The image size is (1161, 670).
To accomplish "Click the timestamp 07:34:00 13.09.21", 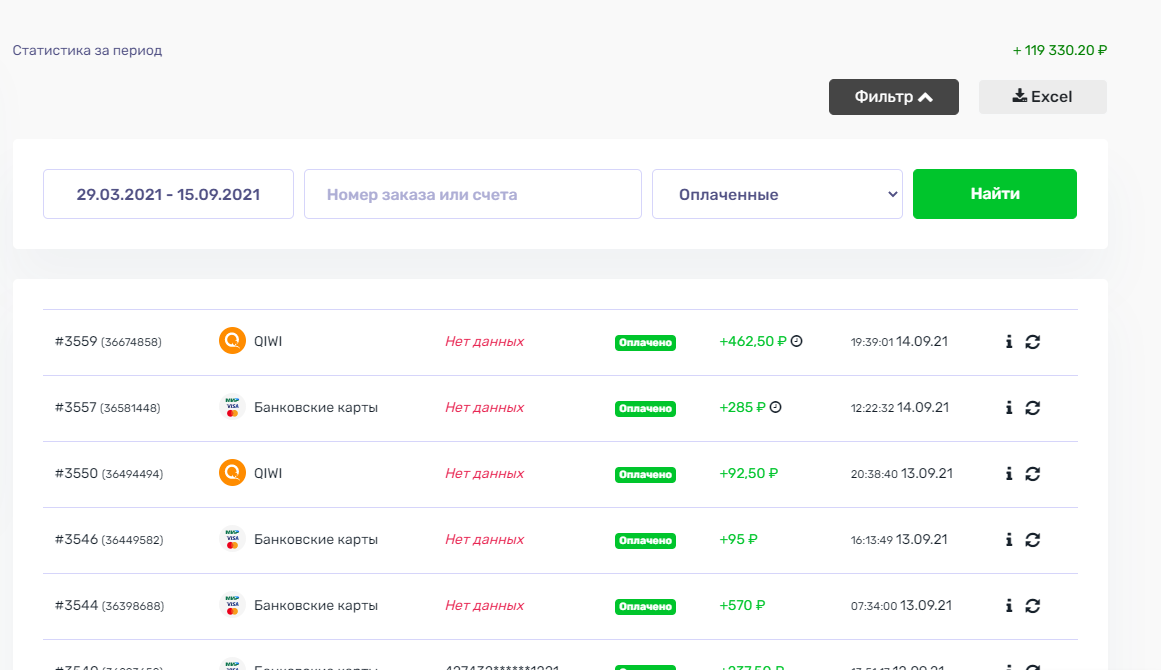I will tap(901, 605).
